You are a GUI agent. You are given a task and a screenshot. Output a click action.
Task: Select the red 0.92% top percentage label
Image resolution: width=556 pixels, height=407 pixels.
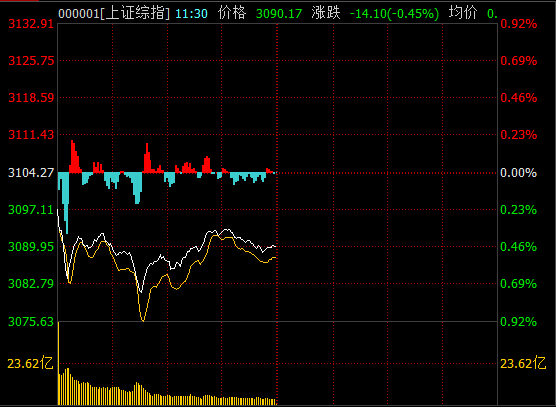pos(518,24)
